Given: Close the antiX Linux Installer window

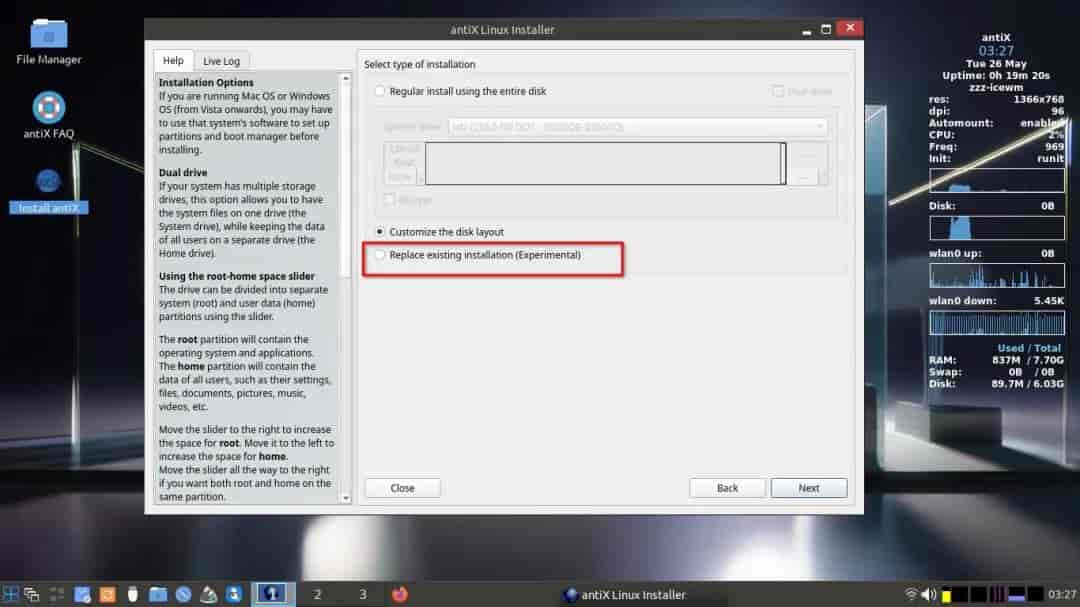Looking at the screenshot, I should pyautogui.click(x=850, y=28).
